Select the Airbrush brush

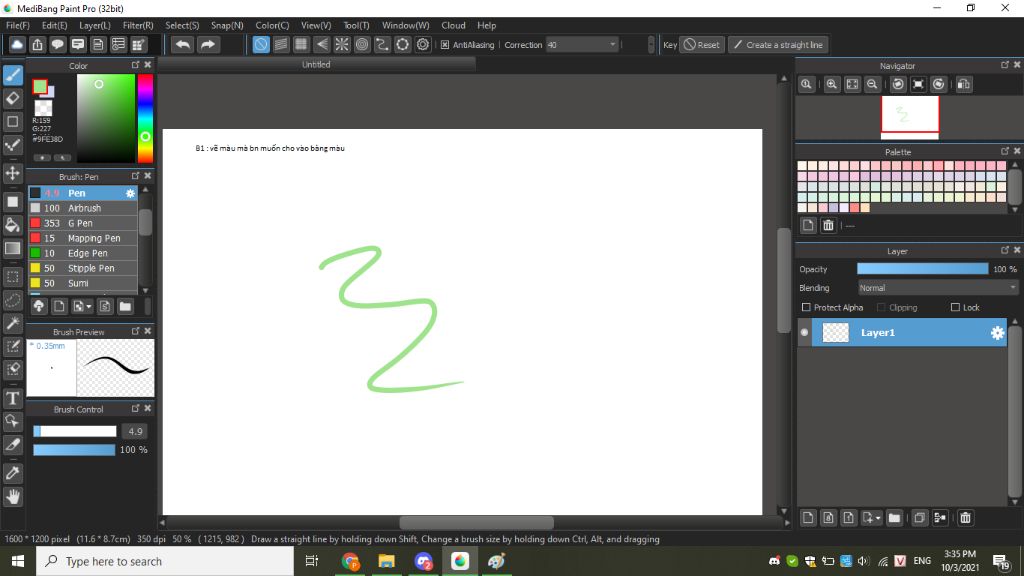coord(83,208)
